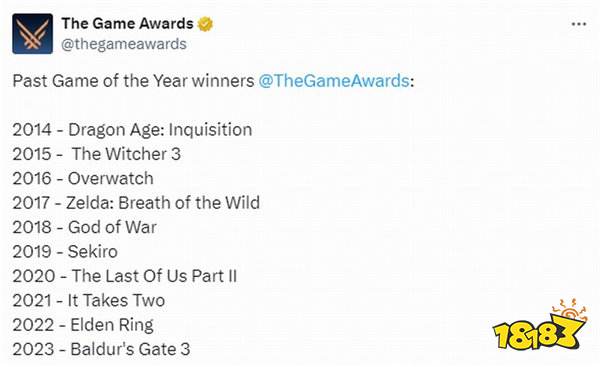Open The Game Awards profile avatar

click(33, 34)
